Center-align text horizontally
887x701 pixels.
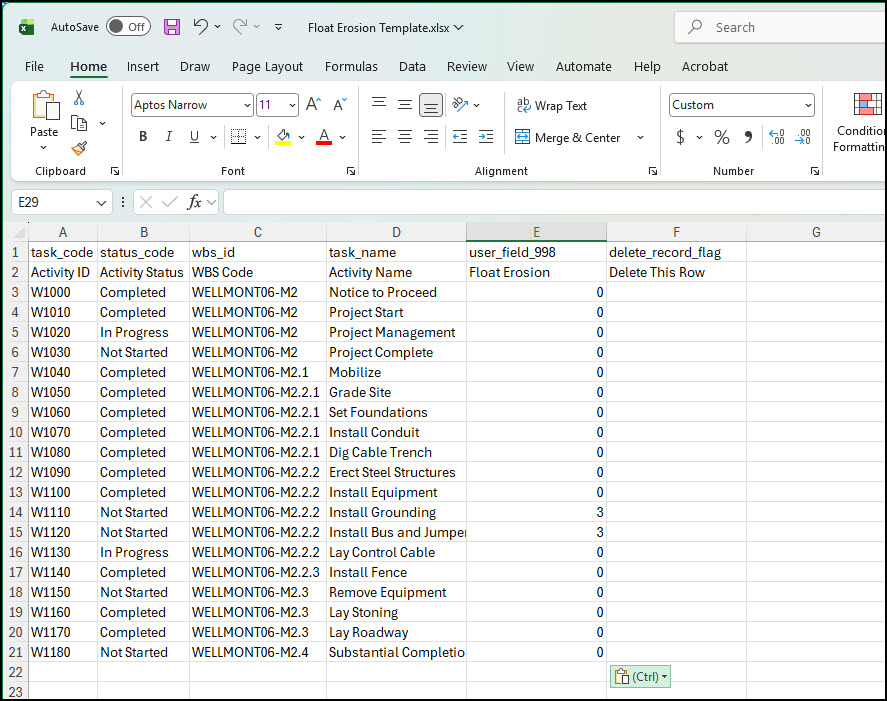click(405, 137)
